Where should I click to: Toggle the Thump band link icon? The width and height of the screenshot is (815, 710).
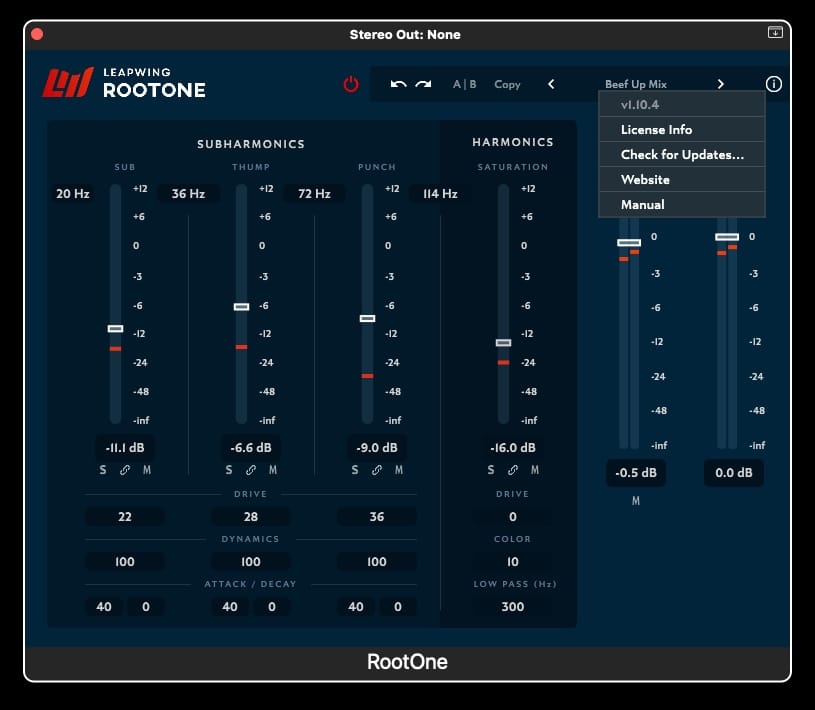[251, 470]
